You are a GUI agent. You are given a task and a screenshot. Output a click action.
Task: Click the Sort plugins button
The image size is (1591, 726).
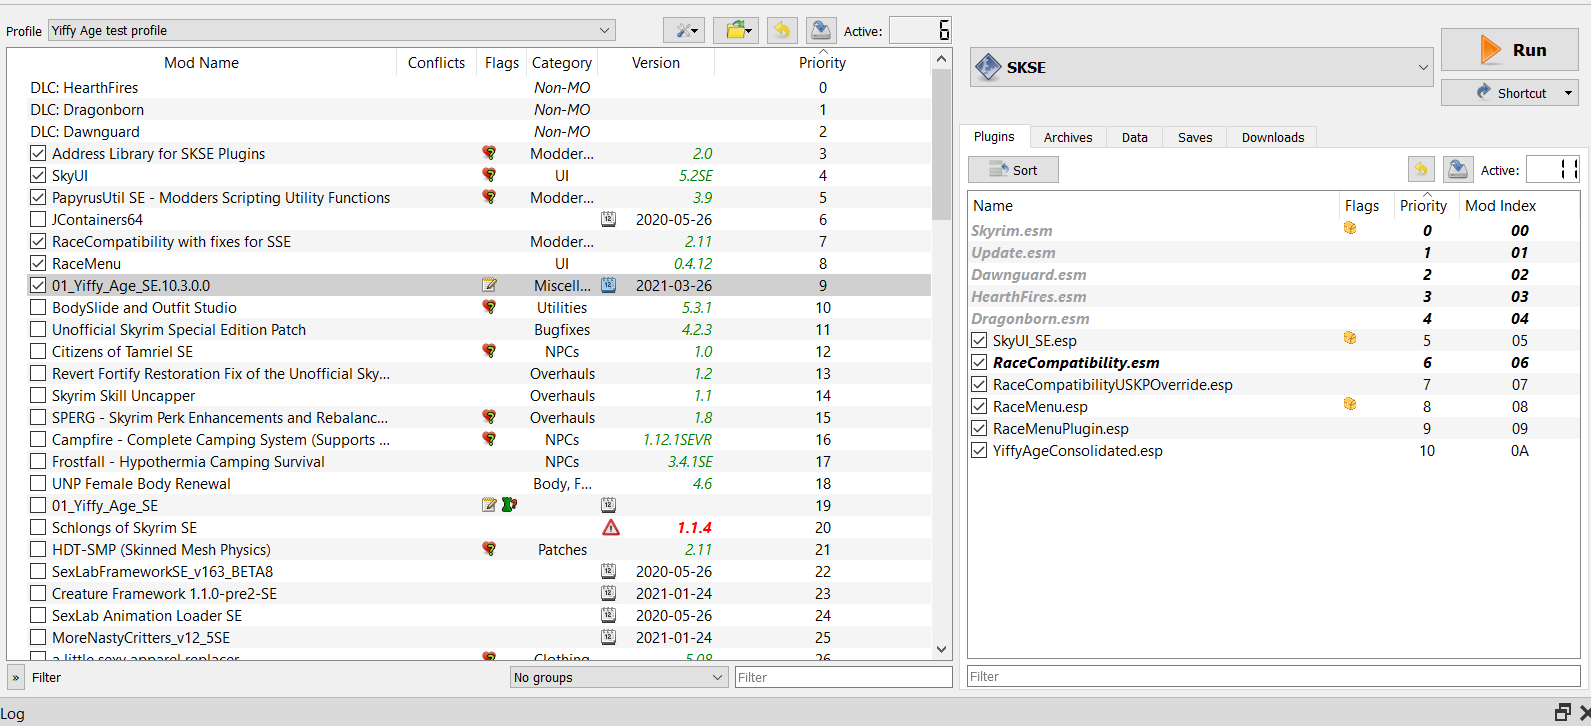1013,170
